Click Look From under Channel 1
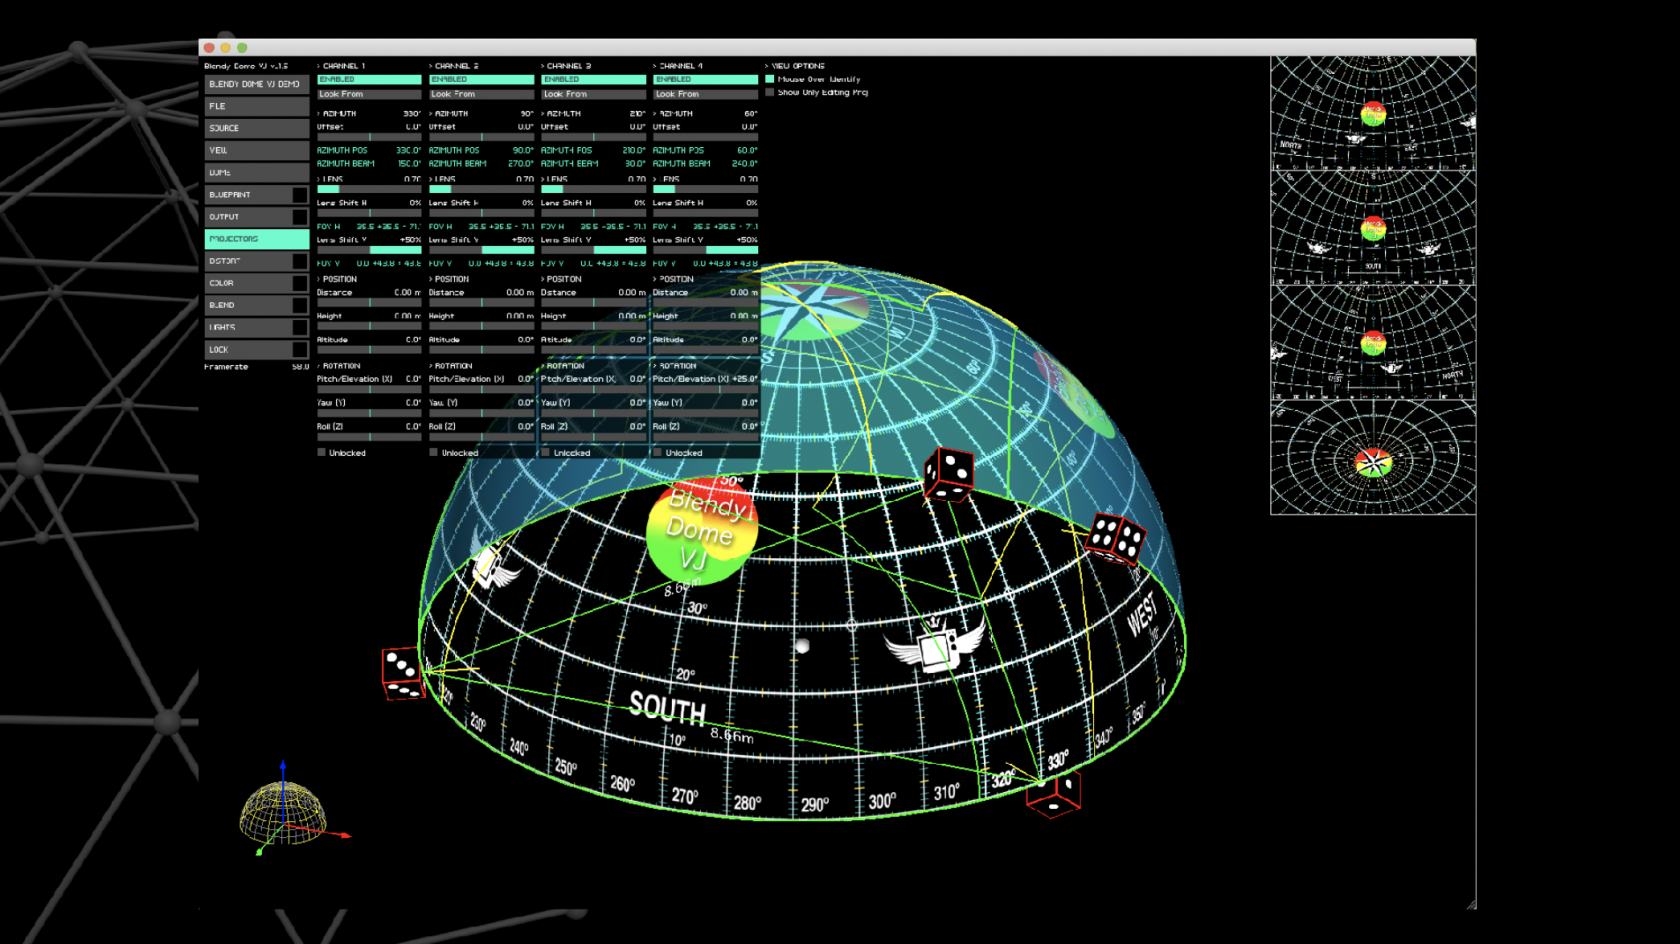The height and width of the screenshot is (944, 1680). coord(369,94)
